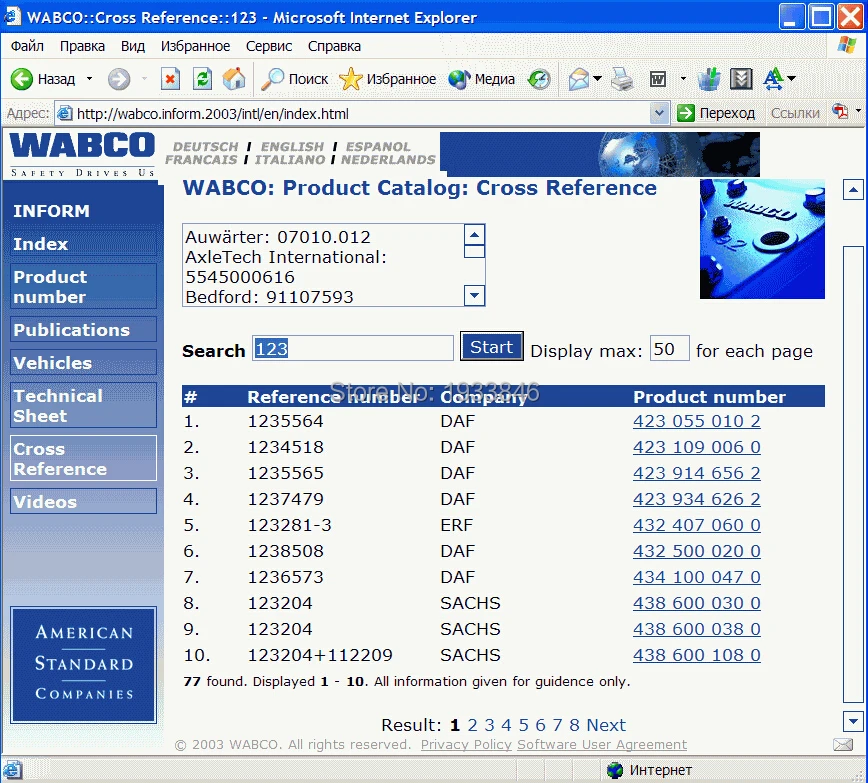Click the WABCO logo
The width and height of the screenshot is (868, 783).
pos(82,154)
